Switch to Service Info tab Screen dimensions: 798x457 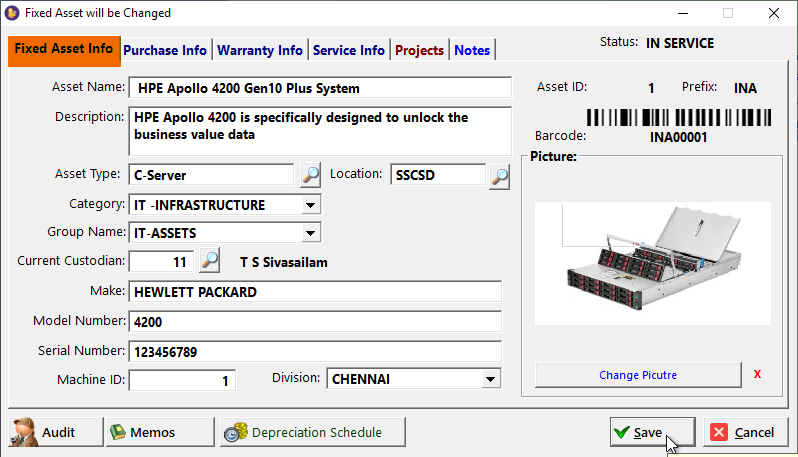tap(349, 50)
